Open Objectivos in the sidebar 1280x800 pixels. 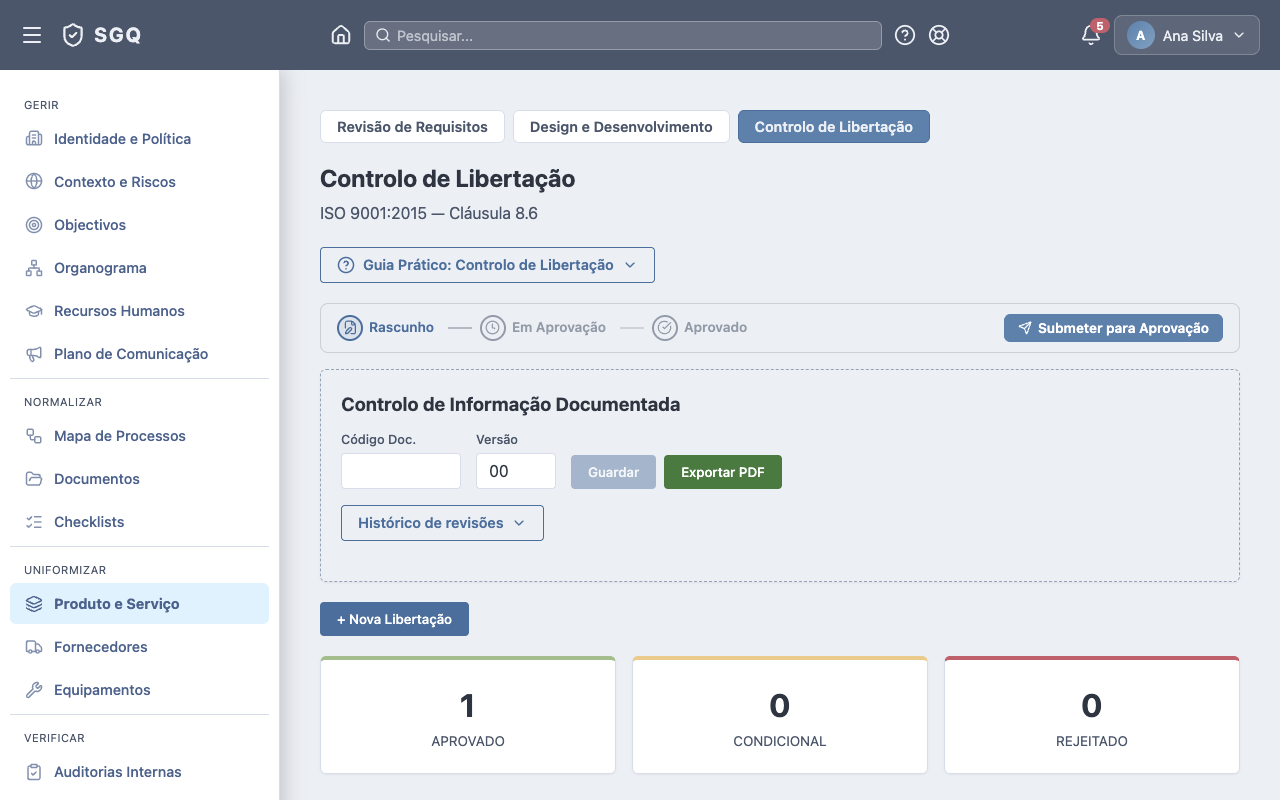139,225
